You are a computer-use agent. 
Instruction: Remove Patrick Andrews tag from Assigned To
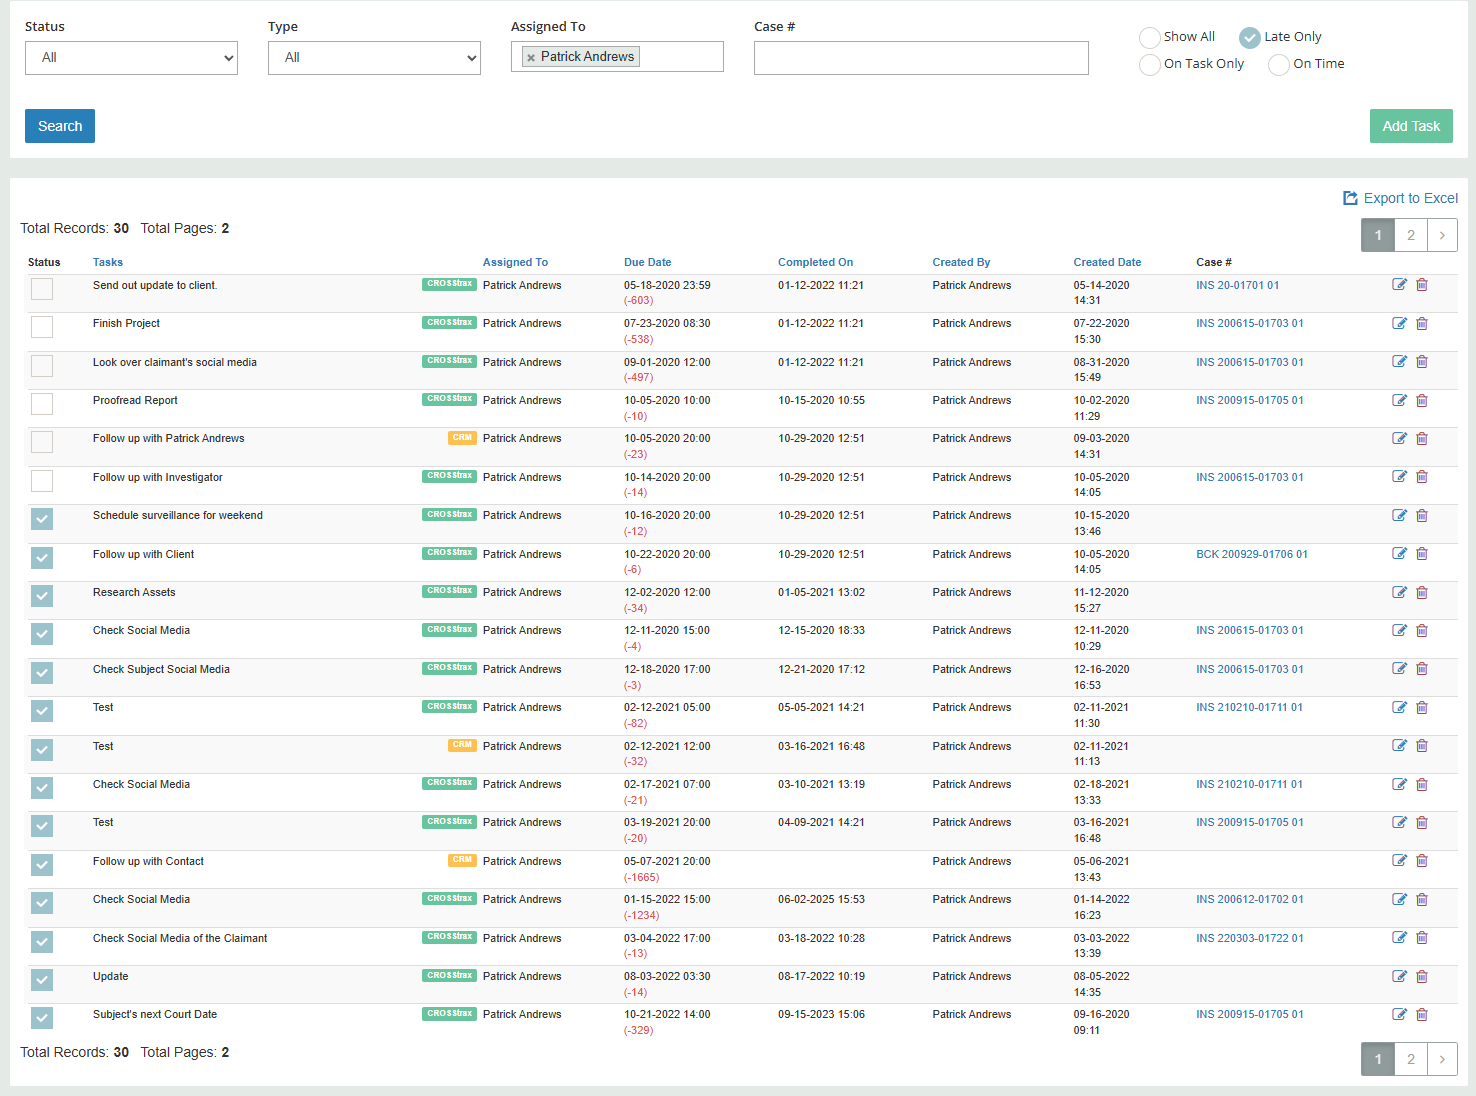pos(531,58)
